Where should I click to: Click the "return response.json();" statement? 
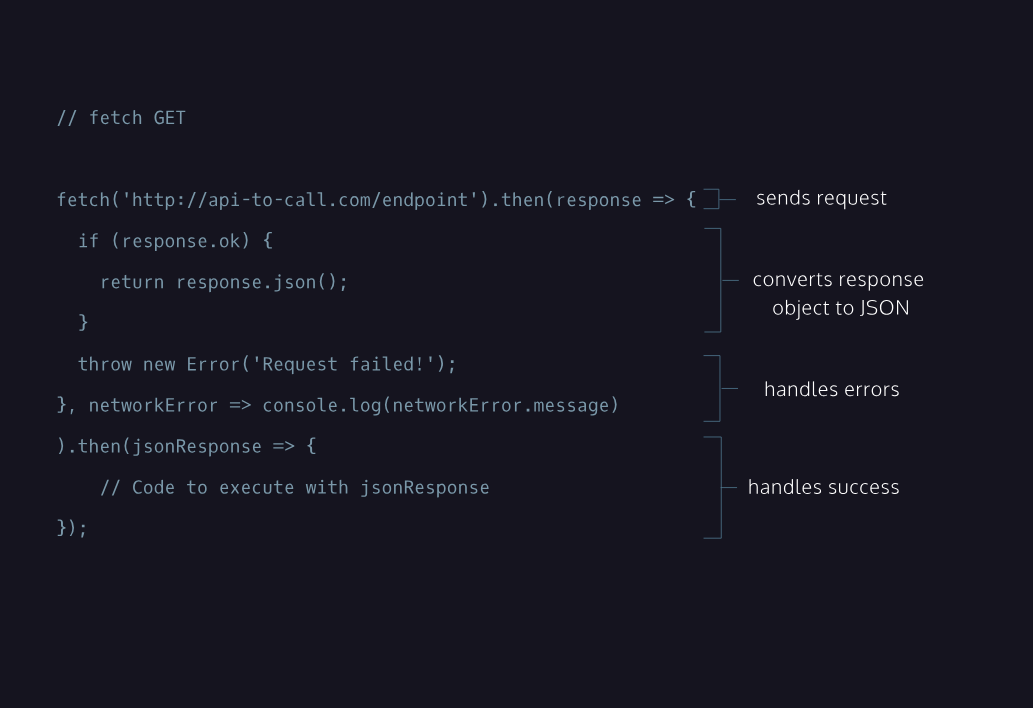[x=224, y=282]
